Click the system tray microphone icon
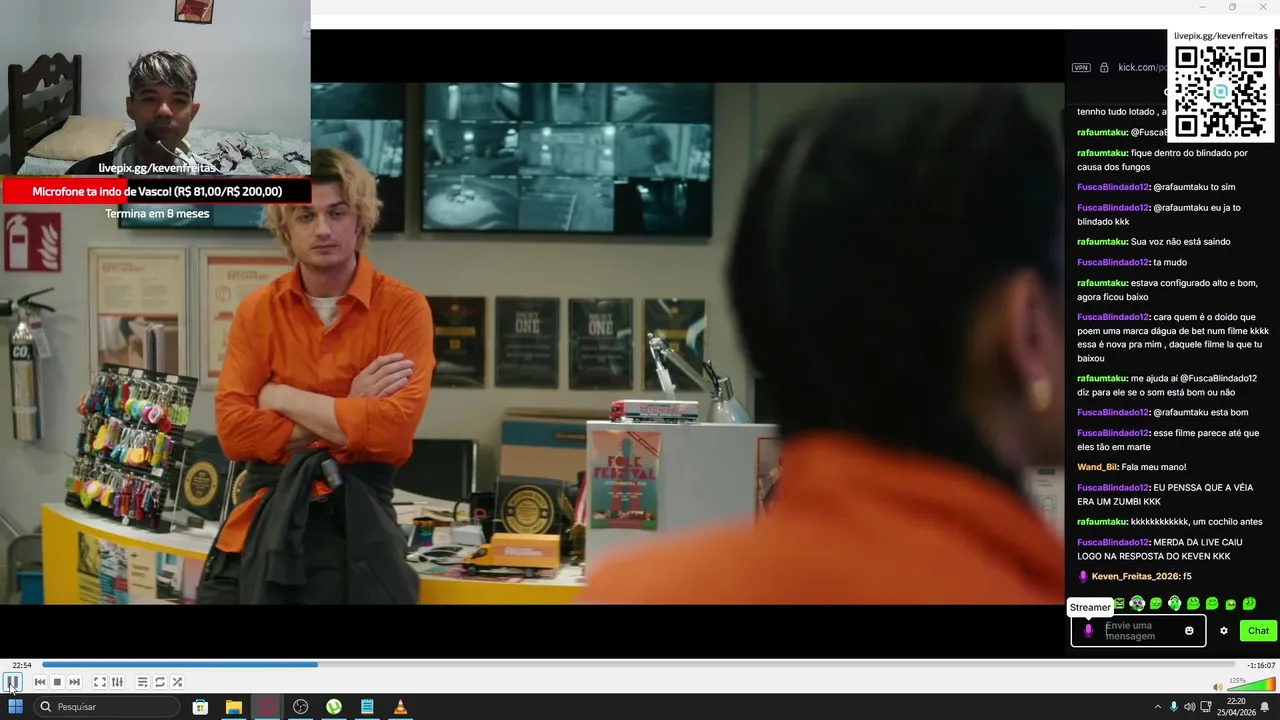Image resolution: width=1280 pixels, height=720 pixels. (1174, 707)
